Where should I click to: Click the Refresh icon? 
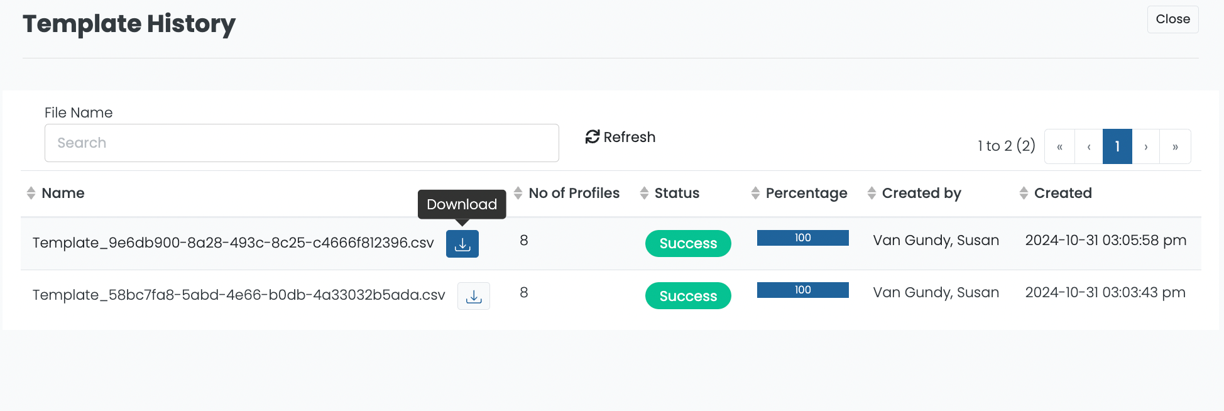592,137
